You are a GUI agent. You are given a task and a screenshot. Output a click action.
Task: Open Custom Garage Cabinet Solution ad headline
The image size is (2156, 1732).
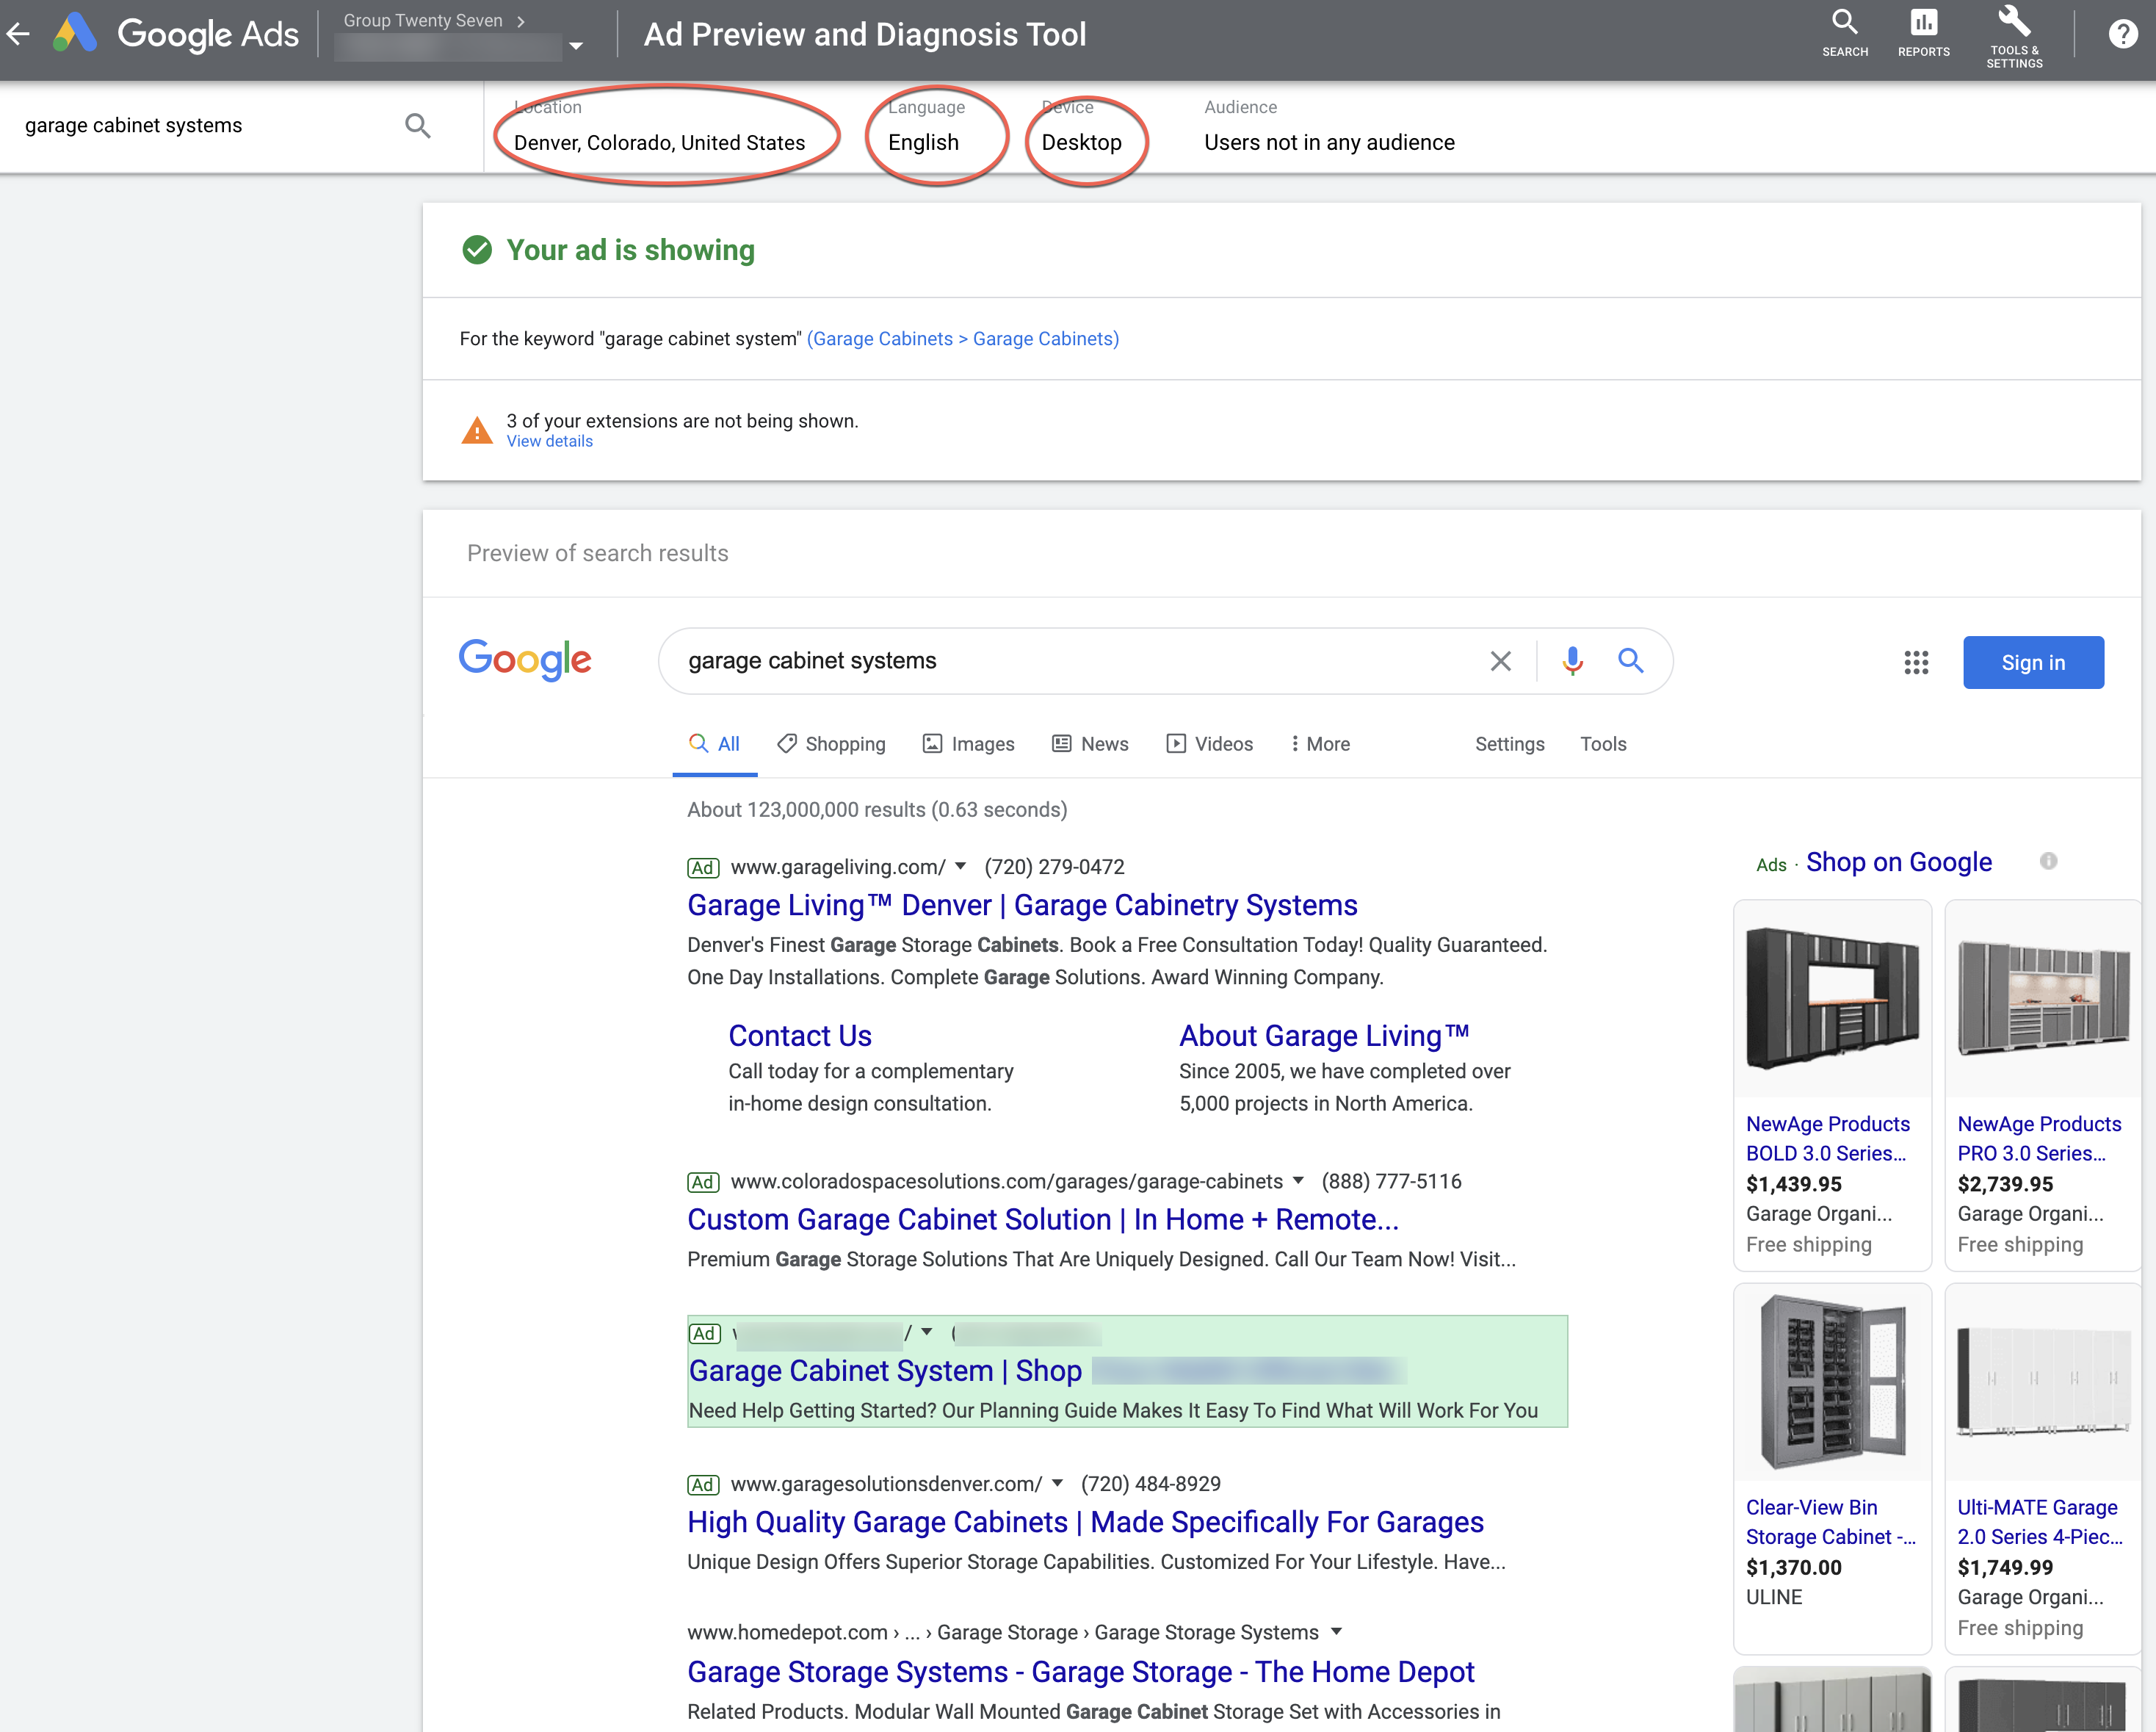point(1043,1219)
